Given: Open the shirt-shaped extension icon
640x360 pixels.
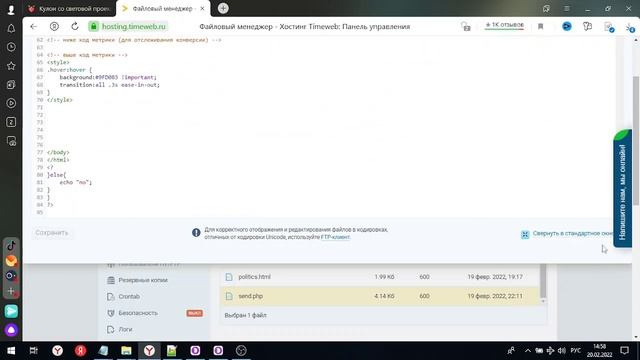Looking at the screenshot, I should (587, 27).
